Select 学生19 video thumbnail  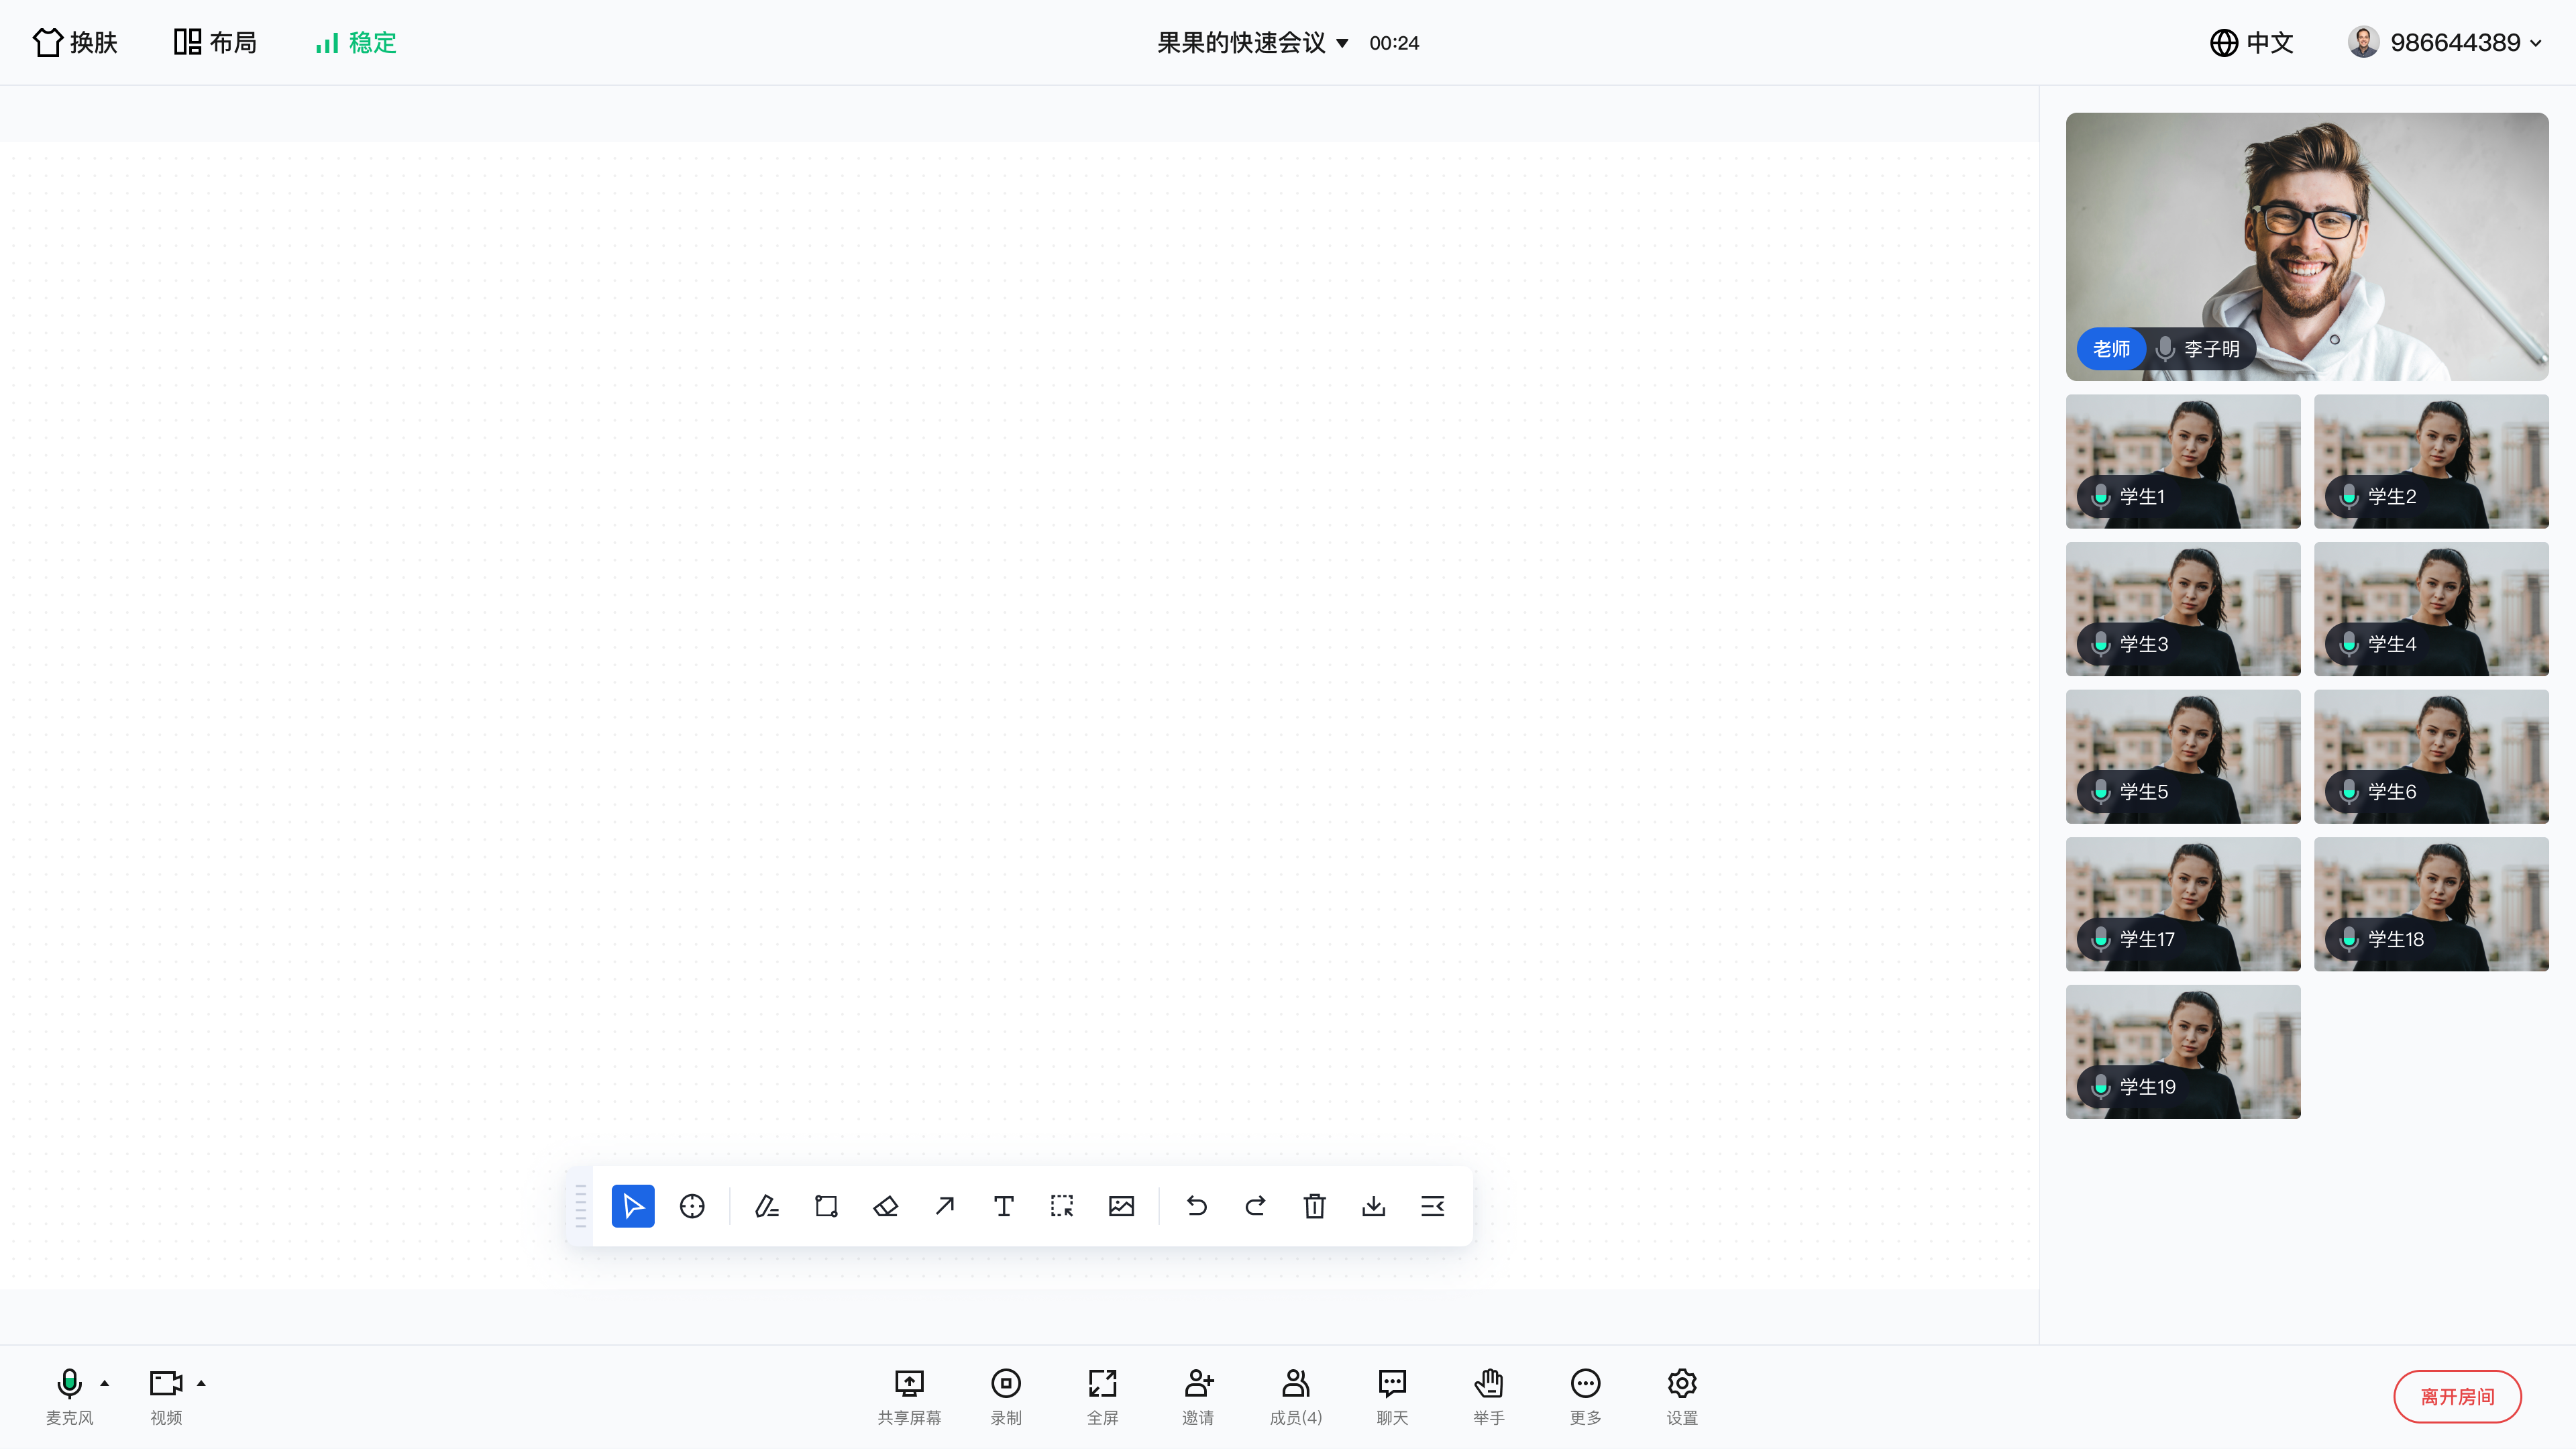click(x=2183, y=1051)
